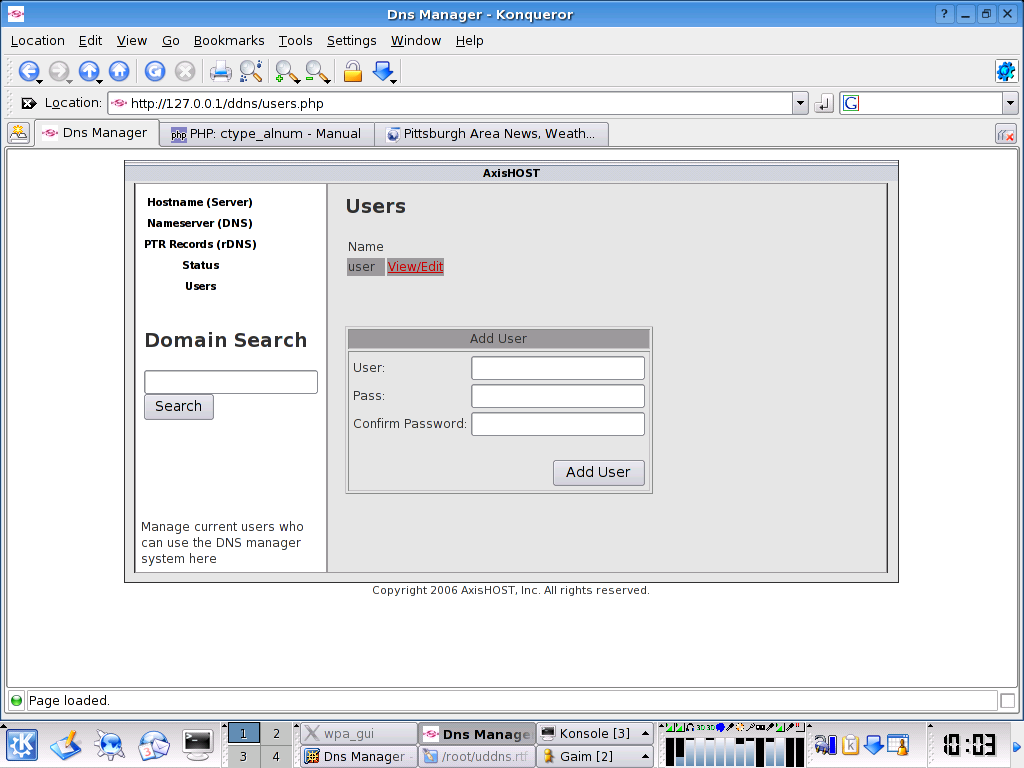Click the Domain Search button
Image resolution: width=1024 pixels, height=768 pixels.
[178, 406]
